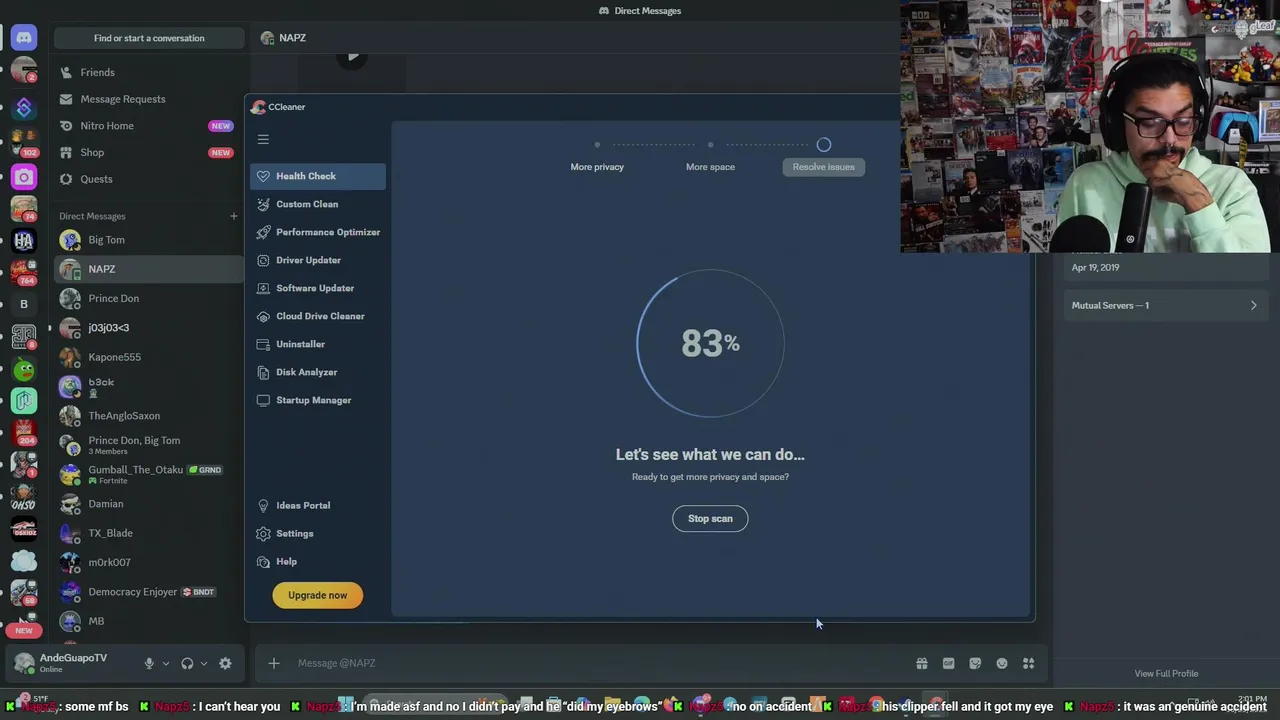This screenshot has width=1280, height=720.
Task: Open Message Requests in Discord
Action: (148, 99)
